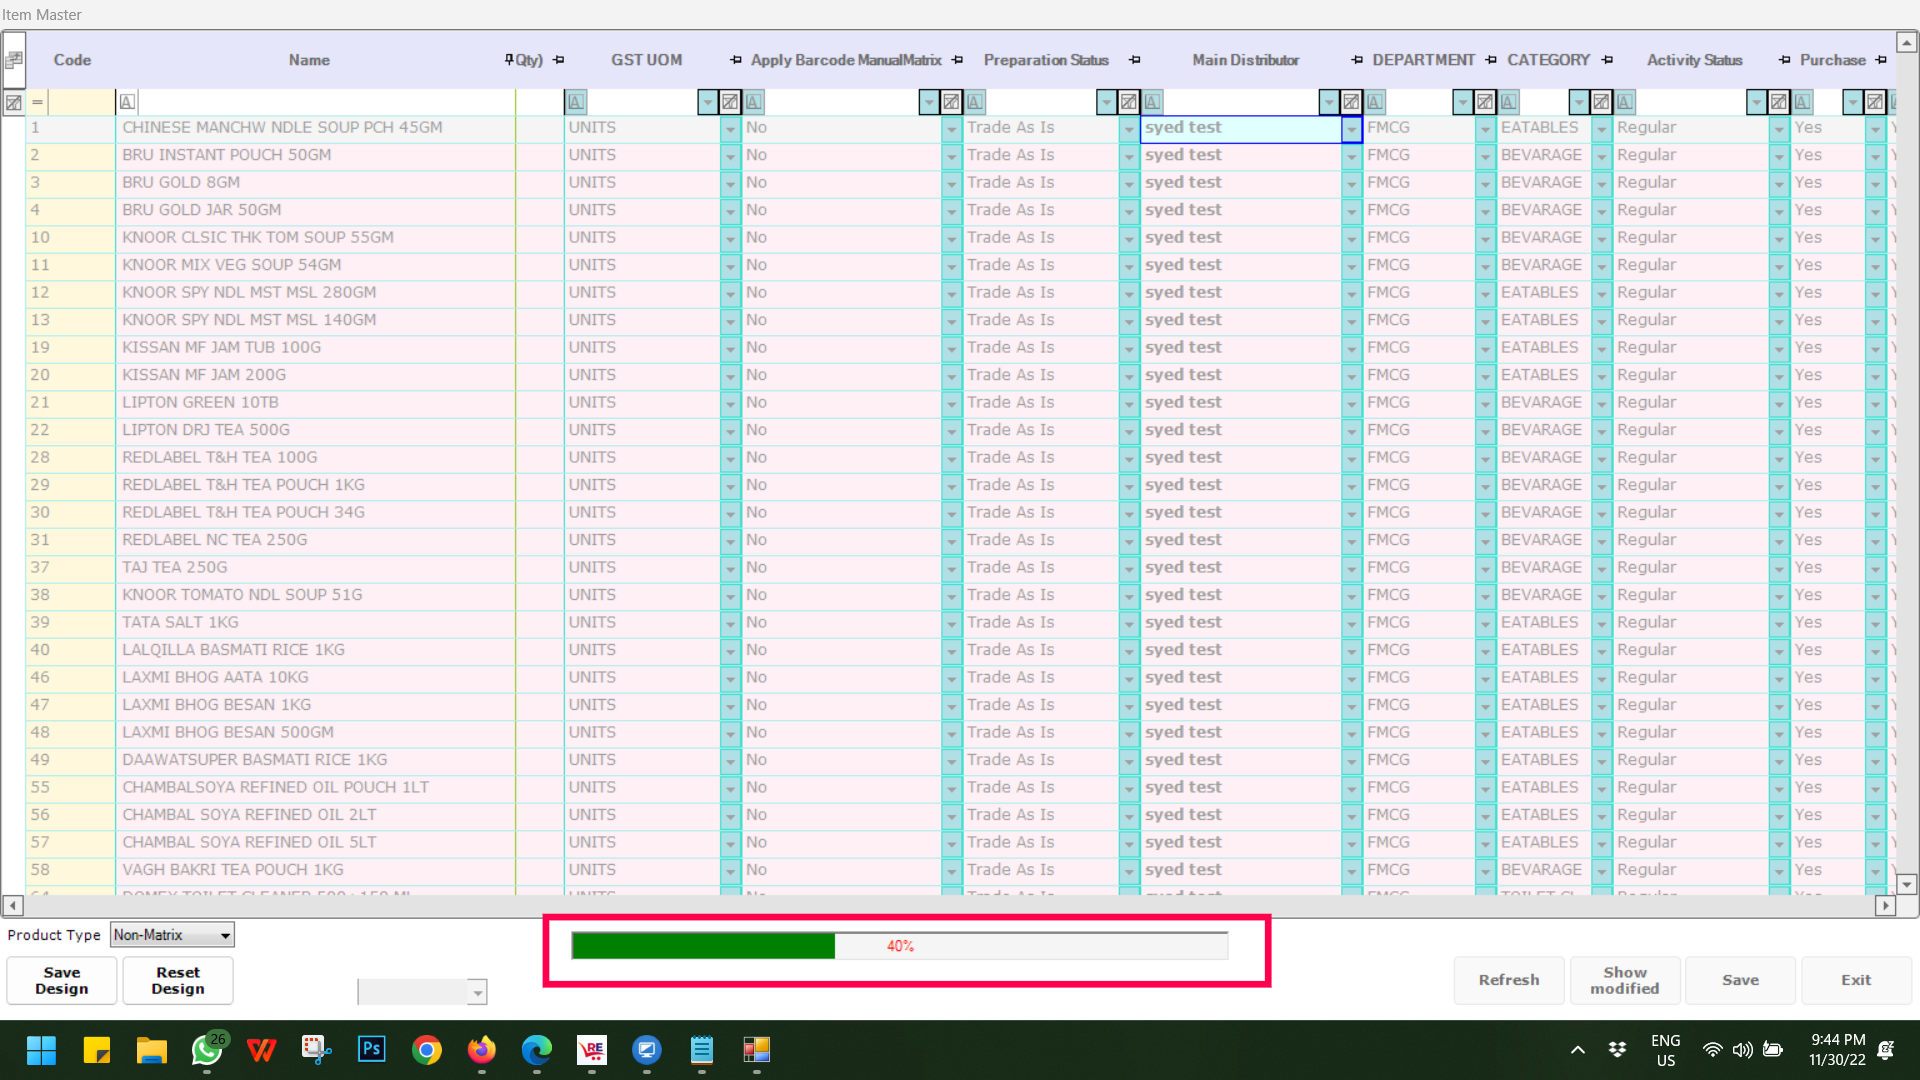Clear all filters using the filter row selector icon
The image size is (1920, 1080).
14,102
